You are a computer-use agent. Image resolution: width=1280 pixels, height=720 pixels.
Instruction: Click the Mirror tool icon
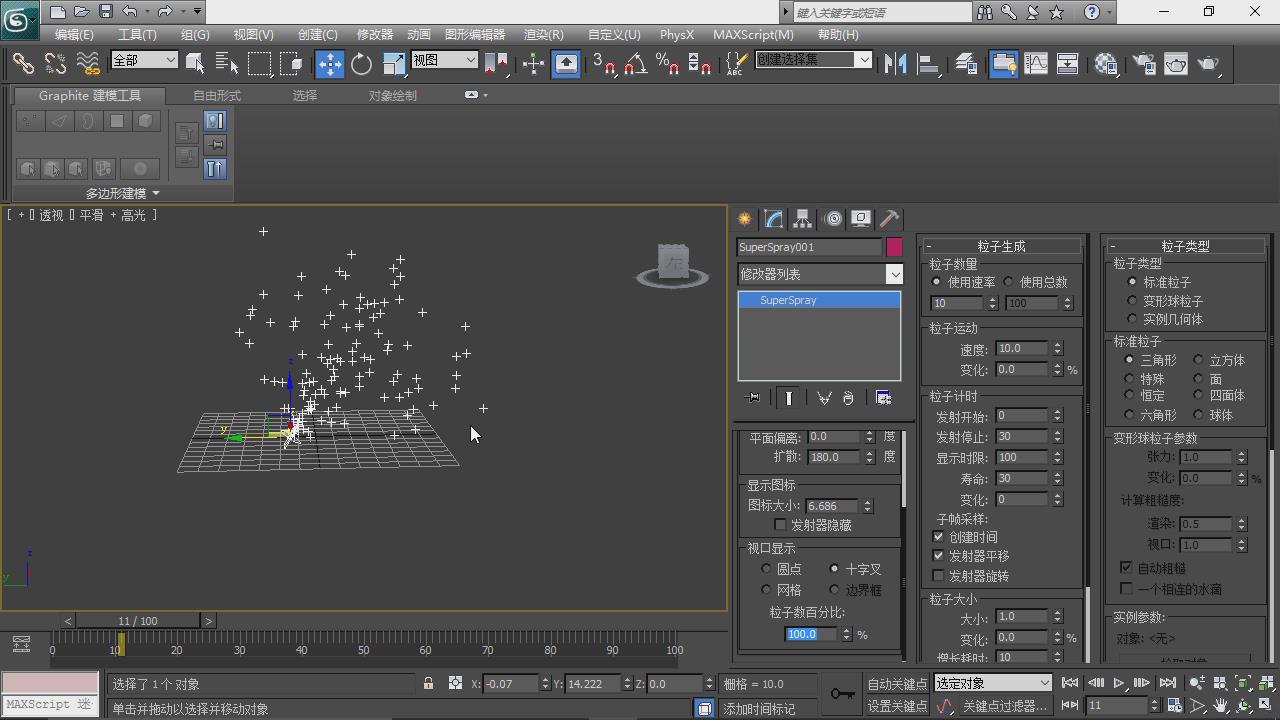coord(895,63)
